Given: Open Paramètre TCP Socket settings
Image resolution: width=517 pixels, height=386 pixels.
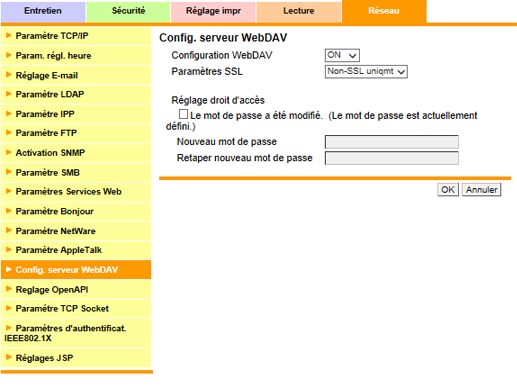Looking at the screenshot, I should pos(76,309).
